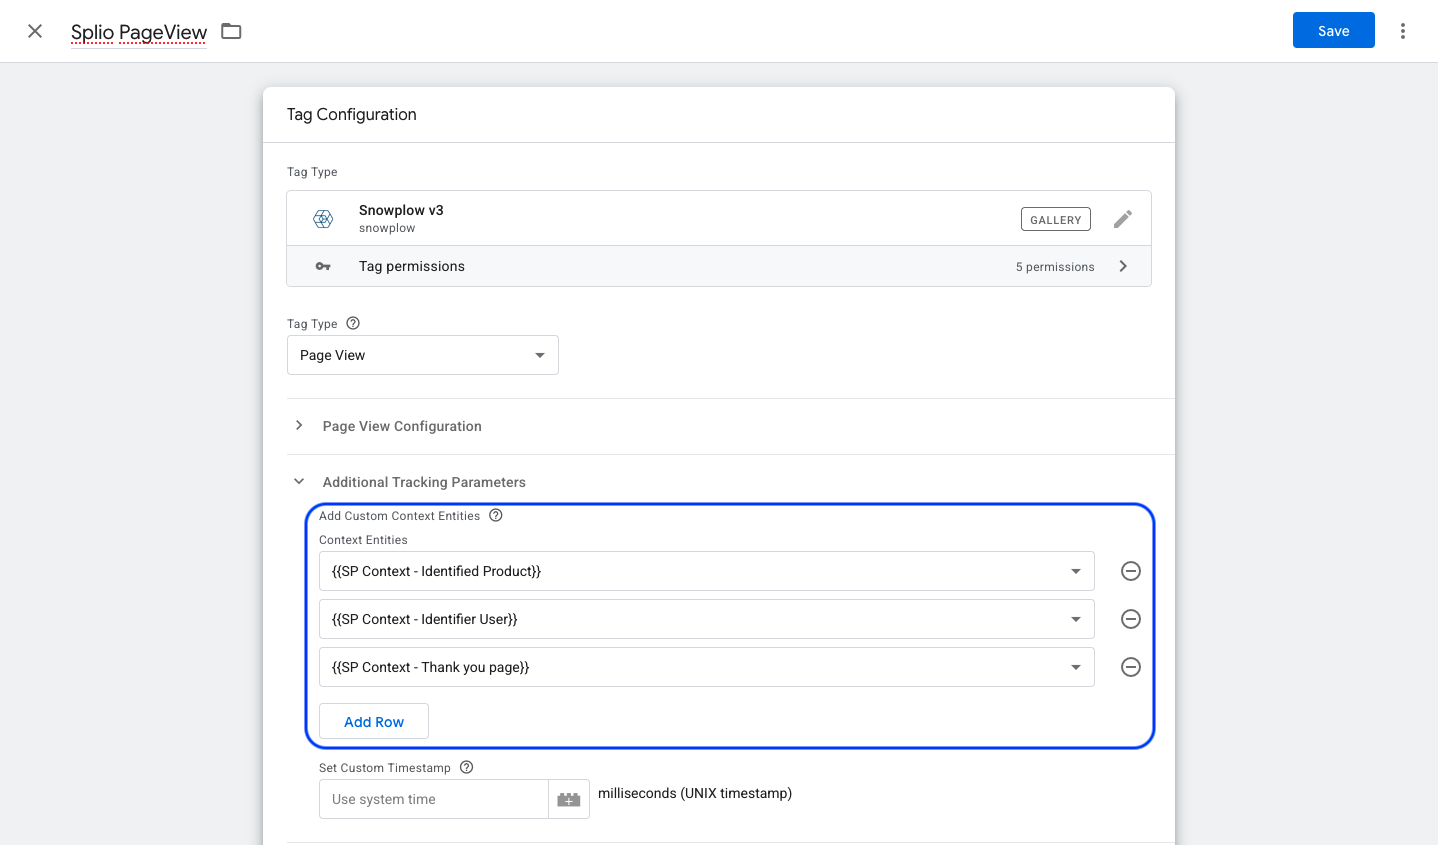
Task: Click the variable picker icon beside timestamp field
Action: (569, 799)
